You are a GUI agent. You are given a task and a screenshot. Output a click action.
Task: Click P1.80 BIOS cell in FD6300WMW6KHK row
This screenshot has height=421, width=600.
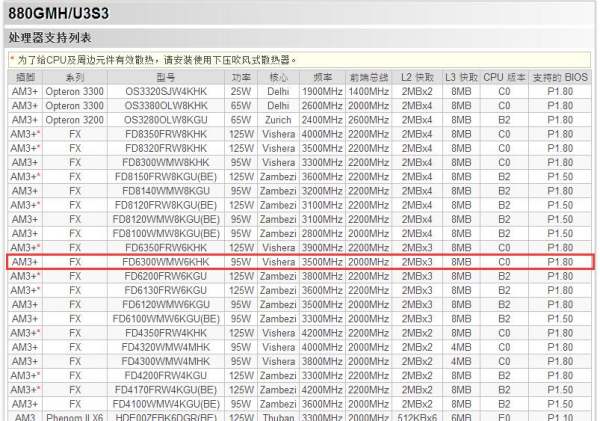[x=560, y=262]
